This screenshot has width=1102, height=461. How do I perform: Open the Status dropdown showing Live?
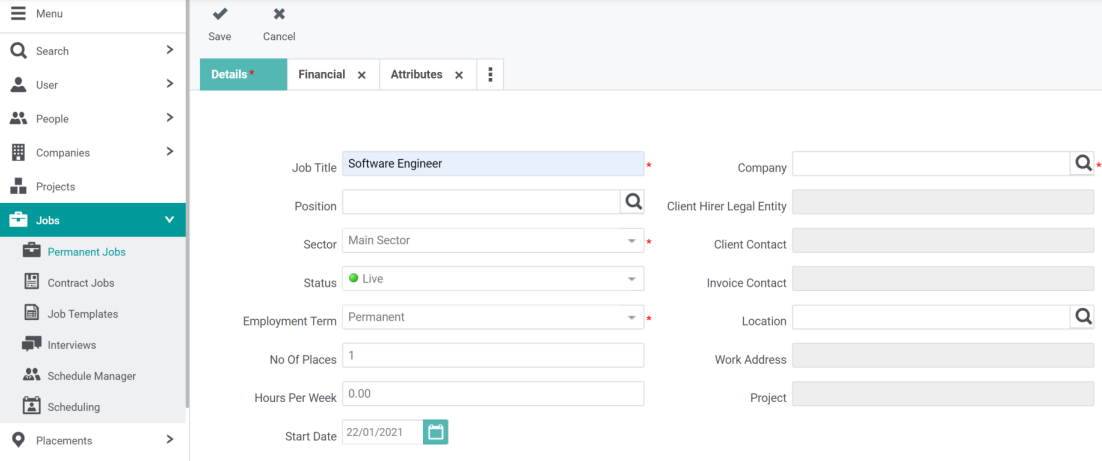(493, 278)
